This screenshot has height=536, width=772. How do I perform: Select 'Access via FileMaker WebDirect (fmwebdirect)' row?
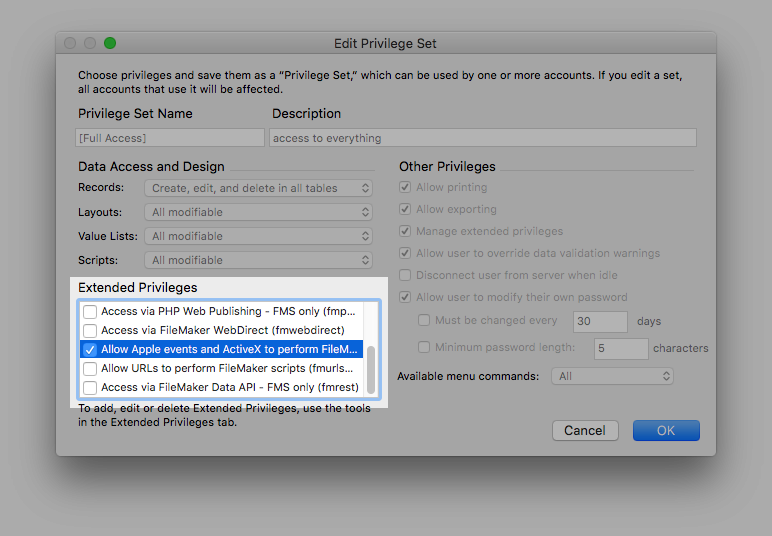click(x=223, y=330)
